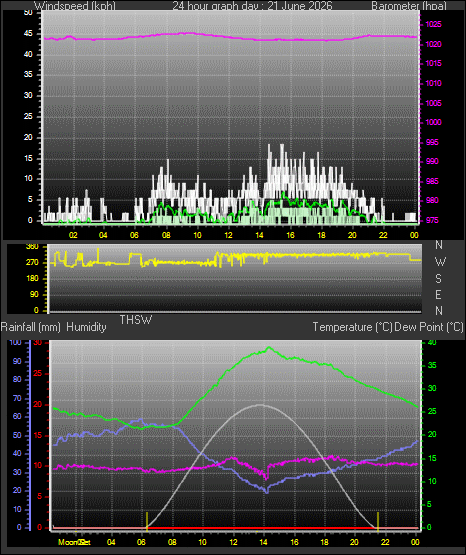The image size is (466, 555).
Task: Click the 50 value on blue humidity scale
Action: [x=17, y=436]
